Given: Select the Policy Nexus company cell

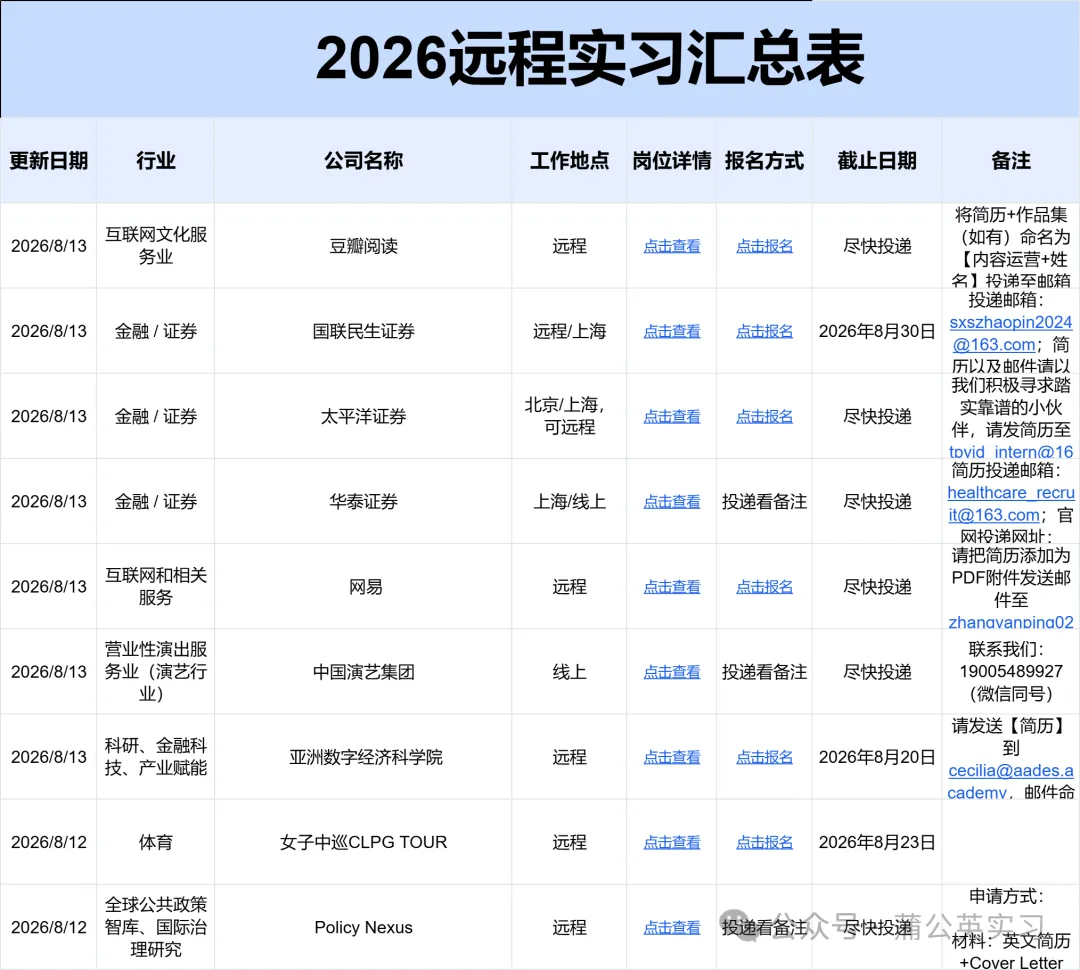Looking at the screenshot, I should point(363,928).
